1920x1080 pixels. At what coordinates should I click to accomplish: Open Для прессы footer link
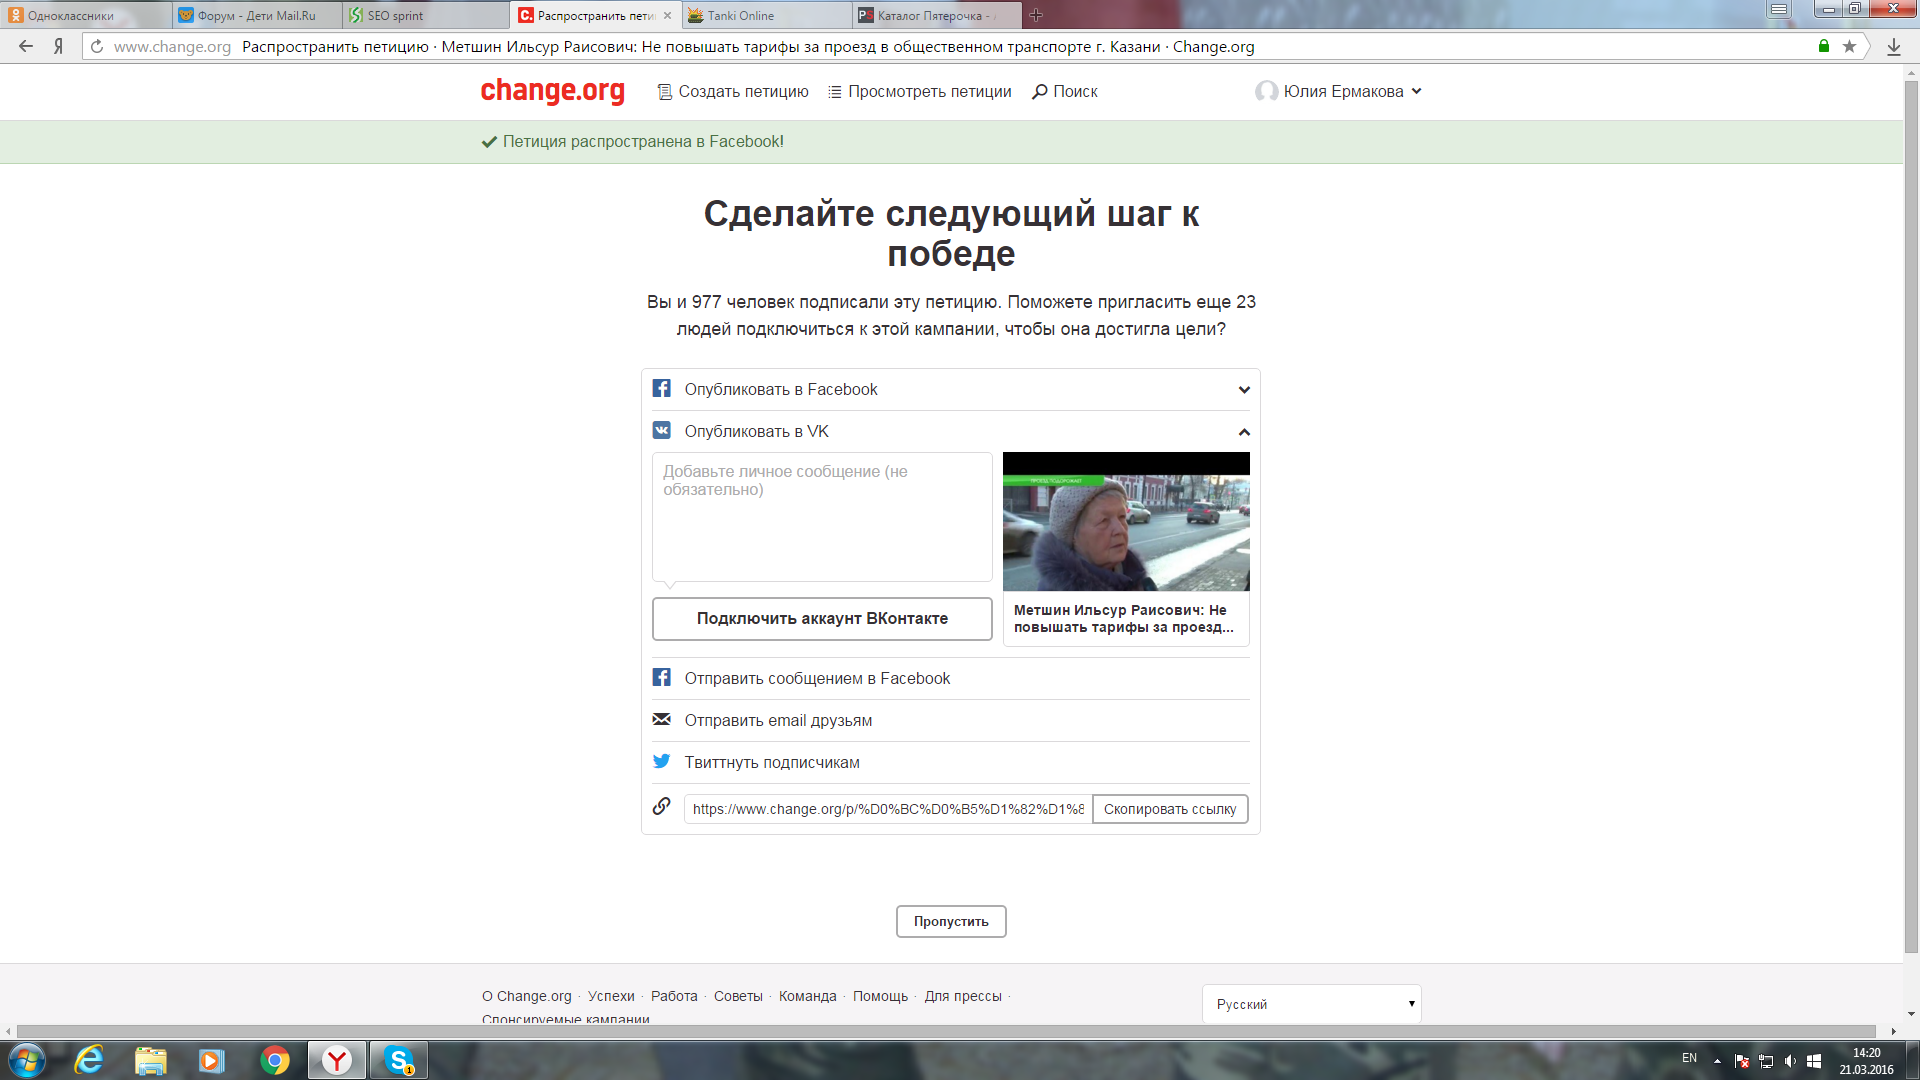pos(963,996)
